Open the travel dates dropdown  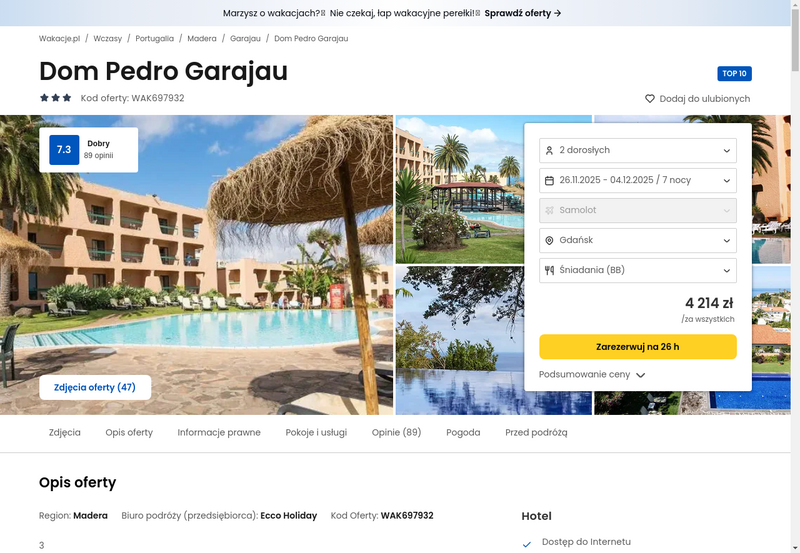(x=638, y=181)
